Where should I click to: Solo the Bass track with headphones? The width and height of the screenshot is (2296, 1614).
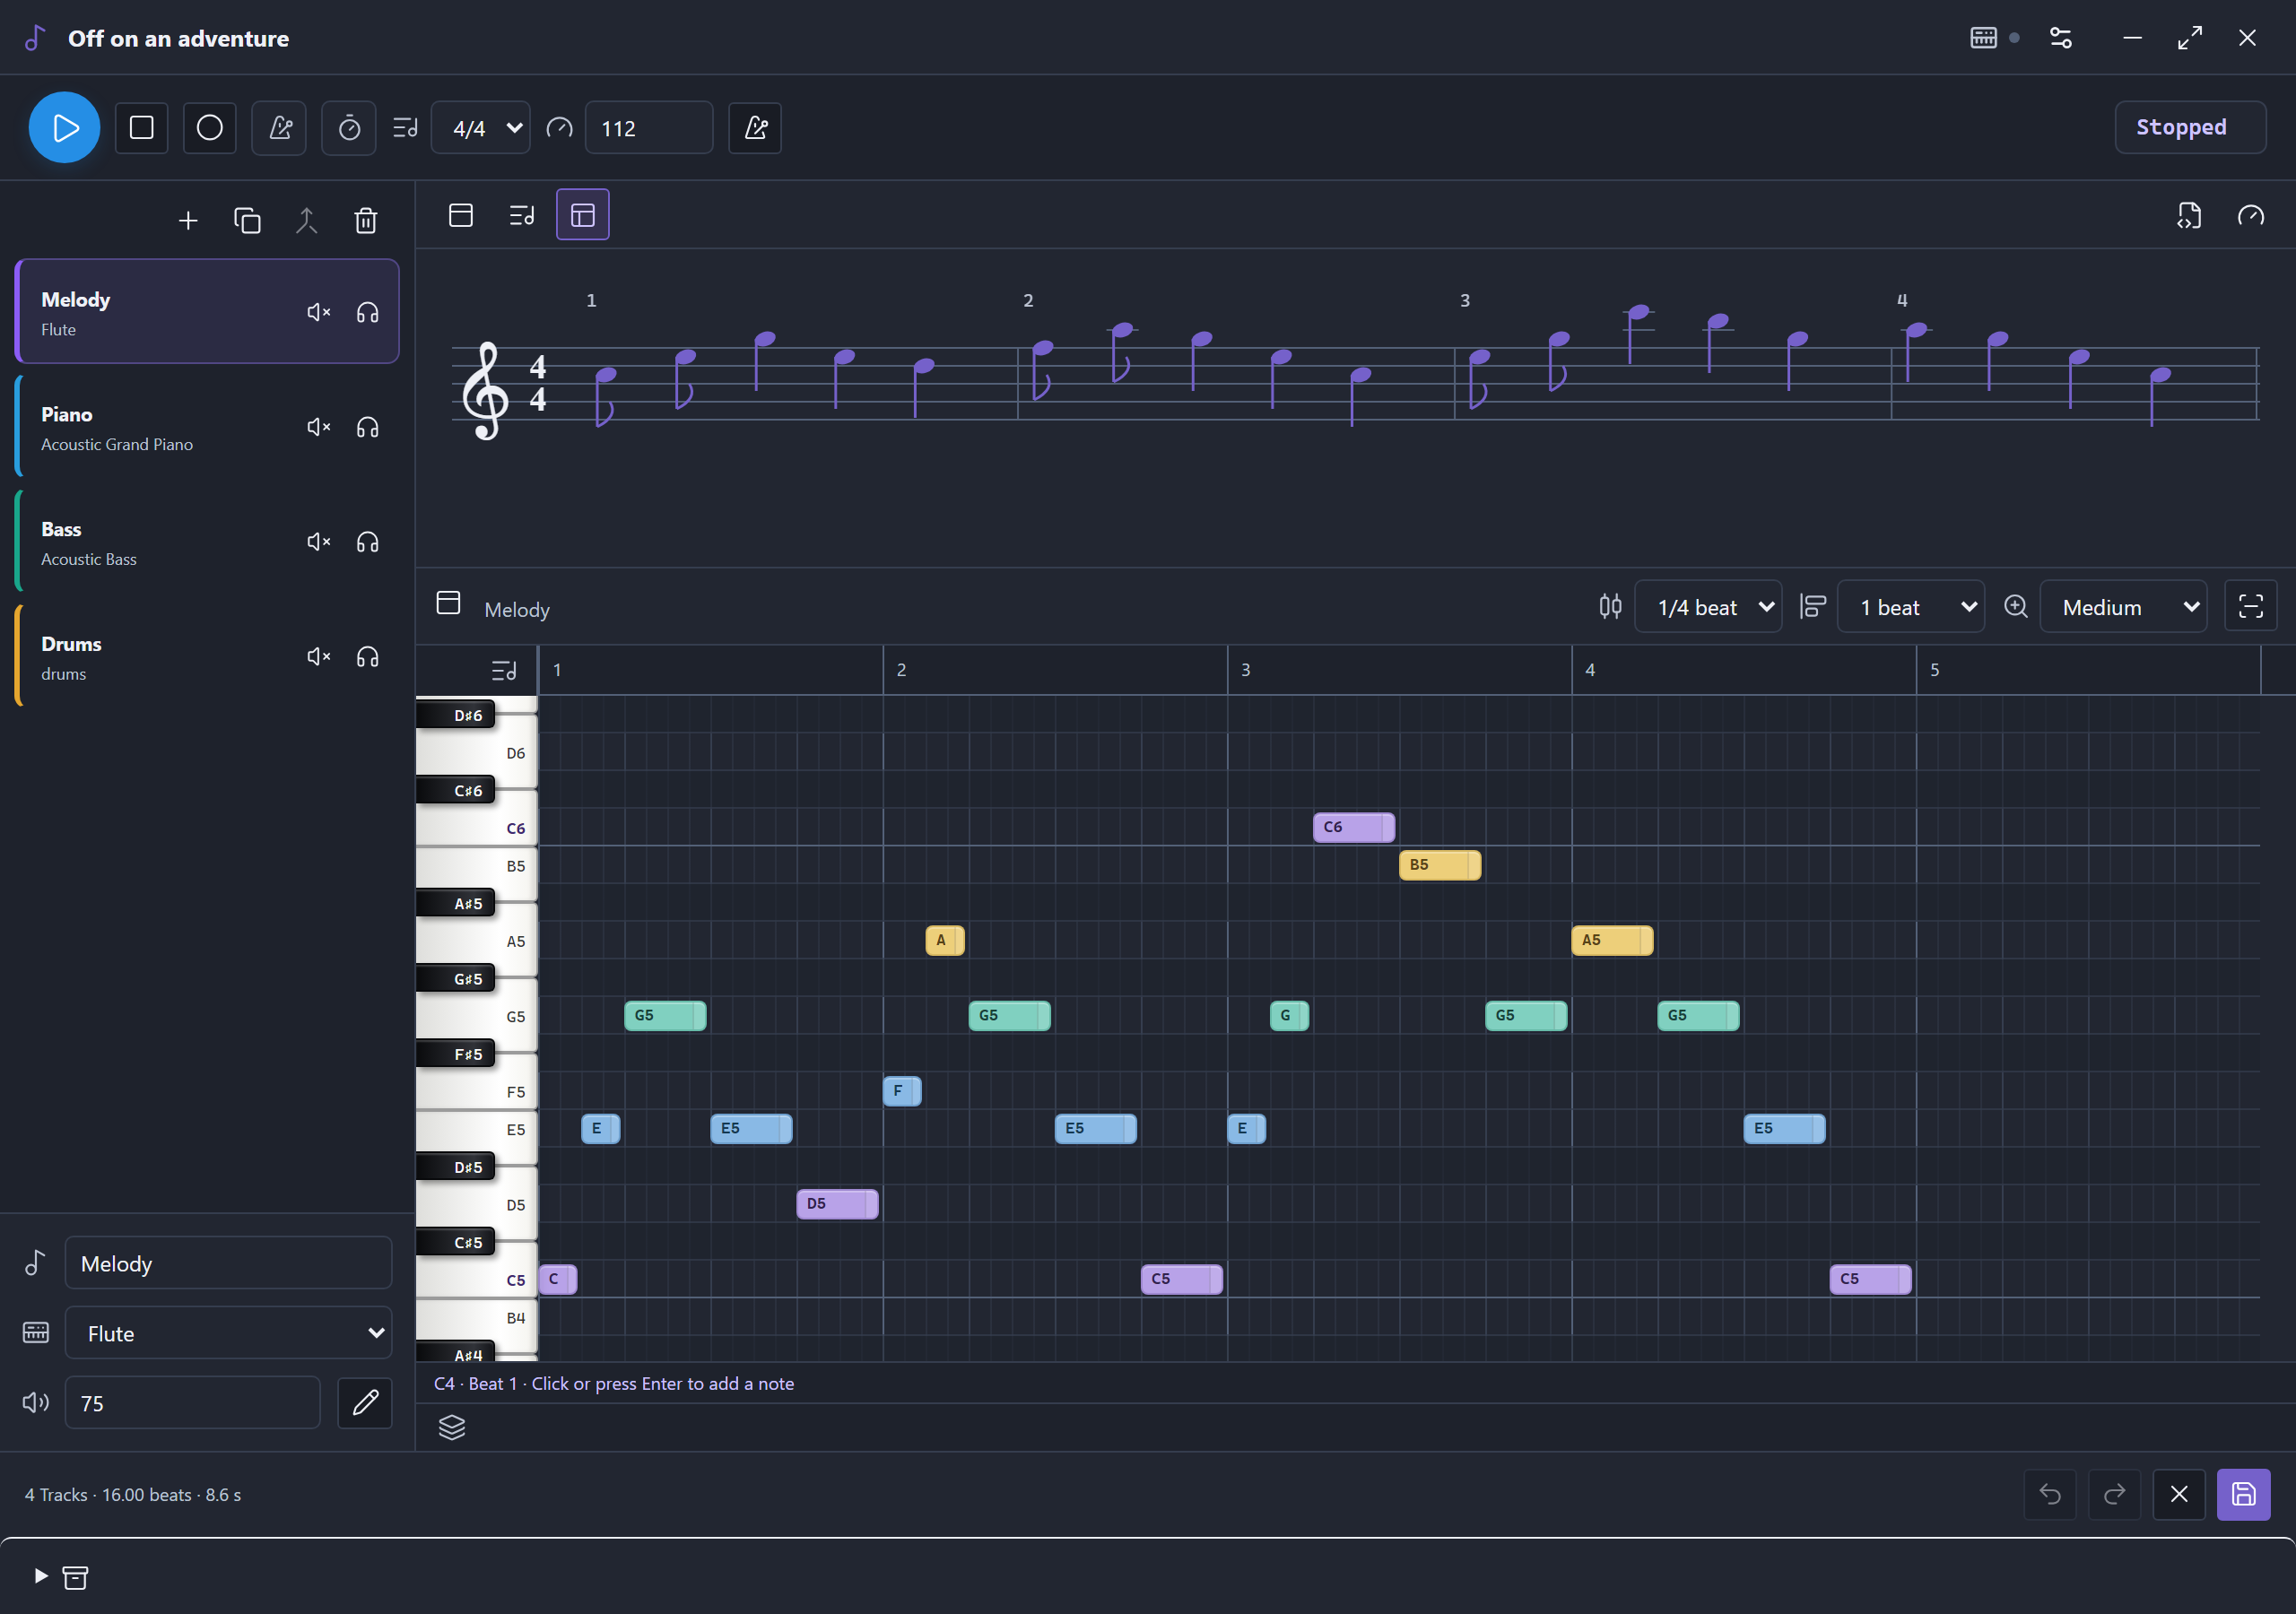(368, 542)
